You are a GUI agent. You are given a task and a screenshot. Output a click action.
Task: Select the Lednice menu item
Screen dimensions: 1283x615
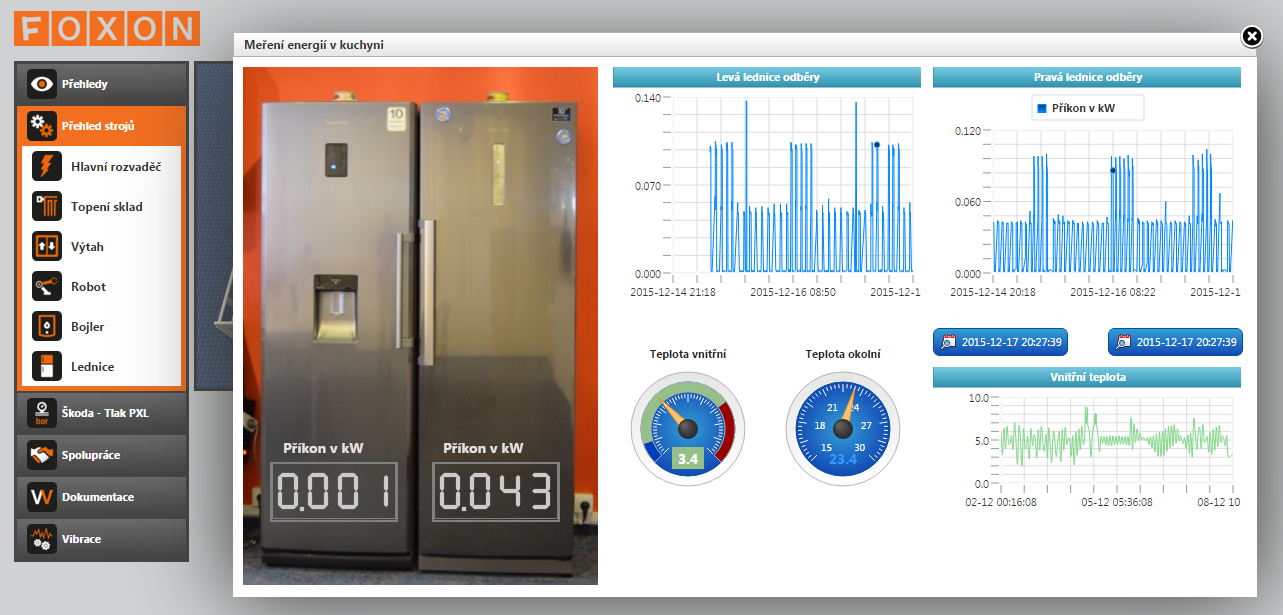click(x=102, y=366)
